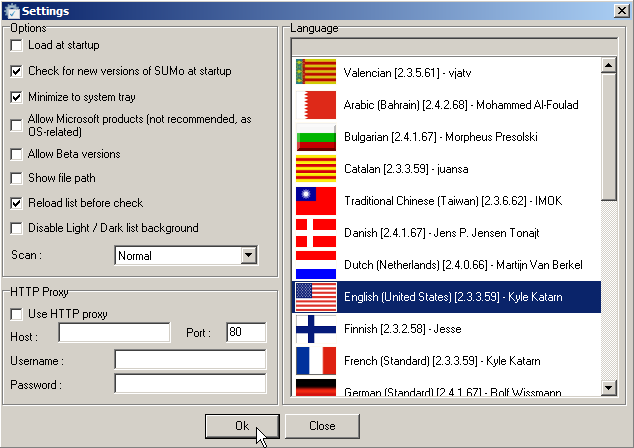
Task: Toggle Check for new versions of SUMo
Action: 17,71
